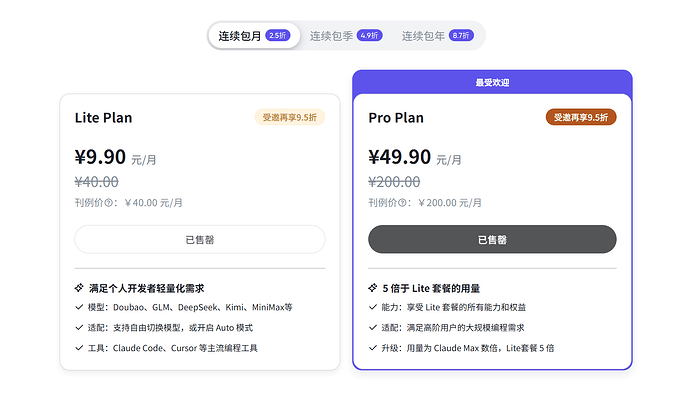
Task: Click the 8.7折 discount badge
Action: (461, 35)
